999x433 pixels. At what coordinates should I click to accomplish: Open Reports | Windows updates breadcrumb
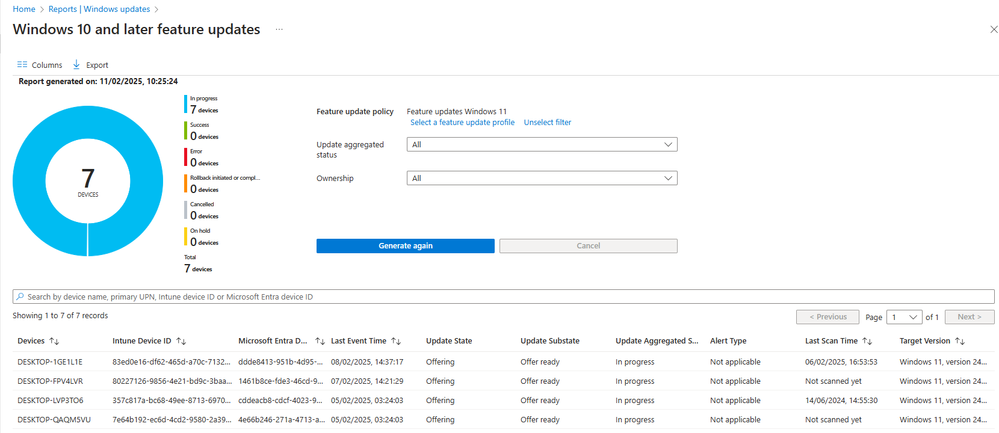point(98,9)
